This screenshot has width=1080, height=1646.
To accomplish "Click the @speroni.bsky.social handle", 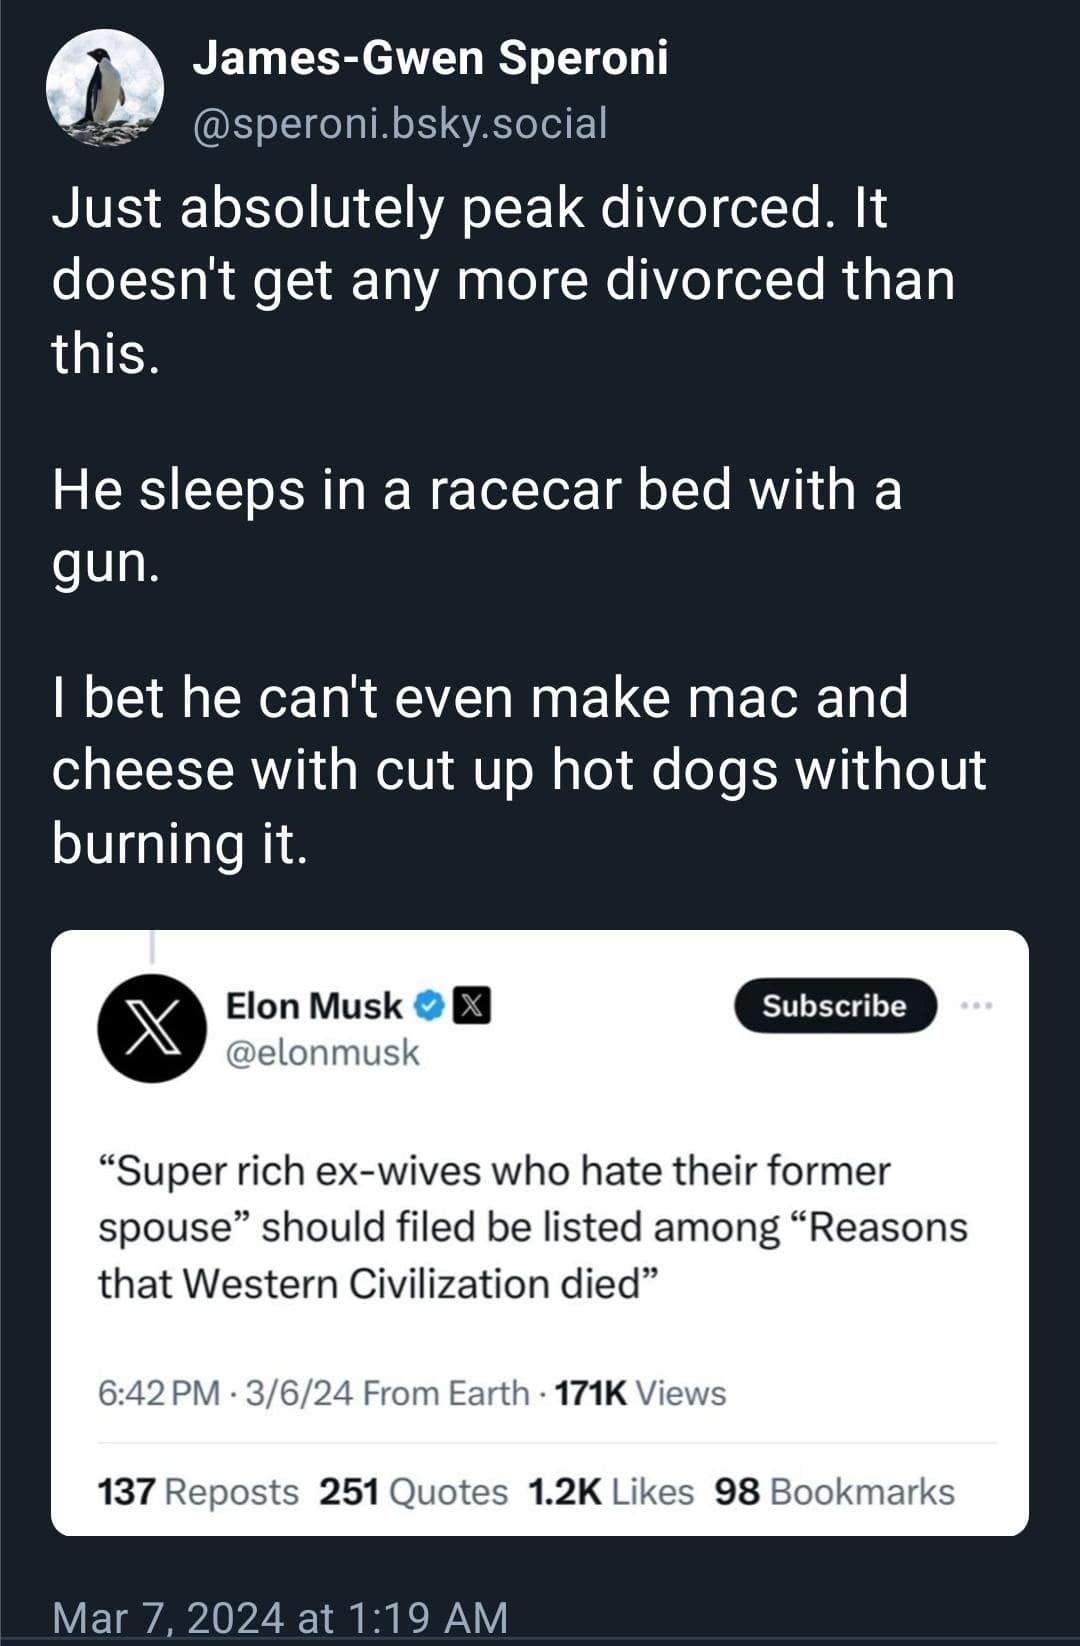I will pyautogui.click(x=399, y=124).
